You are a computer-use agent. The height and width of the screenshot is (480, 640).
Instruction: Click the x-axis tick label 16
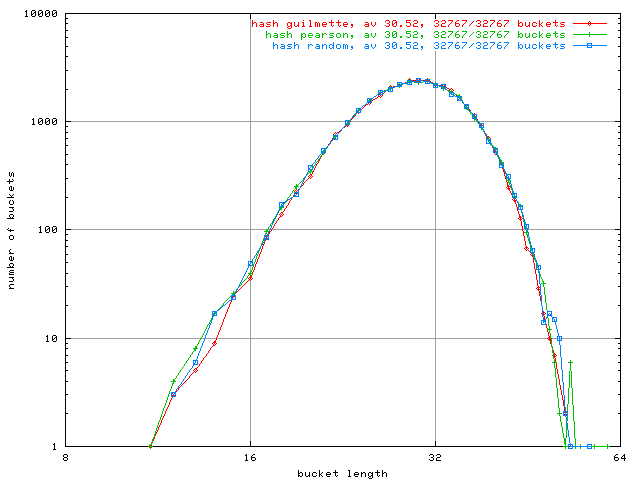coord(250,458)
